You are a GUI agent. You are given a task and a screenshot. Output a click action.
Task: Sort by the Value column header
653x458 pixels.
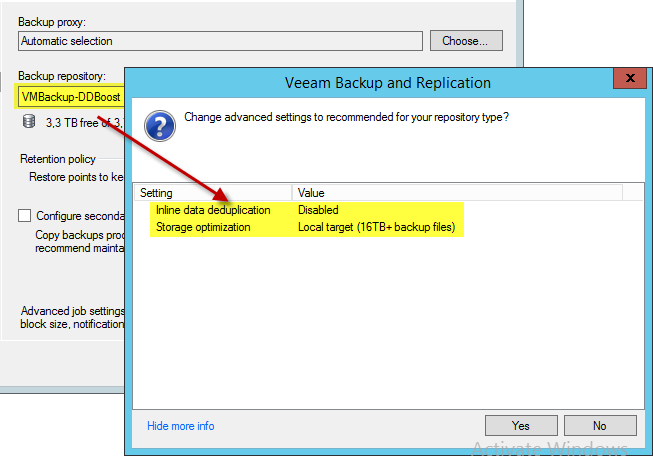tap(456, 192)
